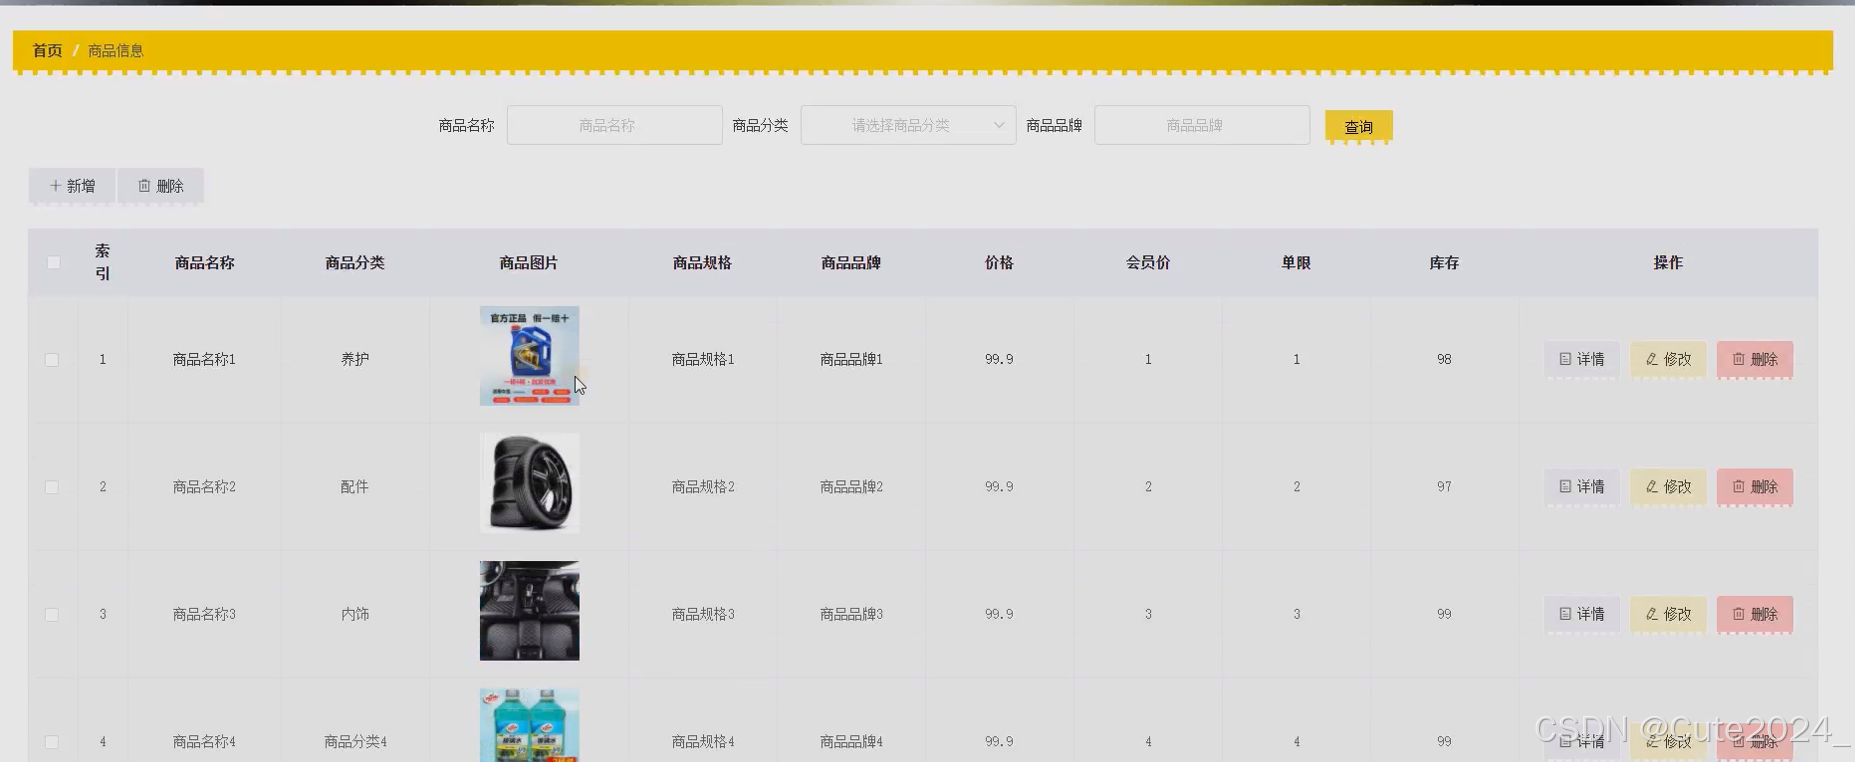Click the 商品名称 column header
1855x762 pixels.
click(204, 263)
